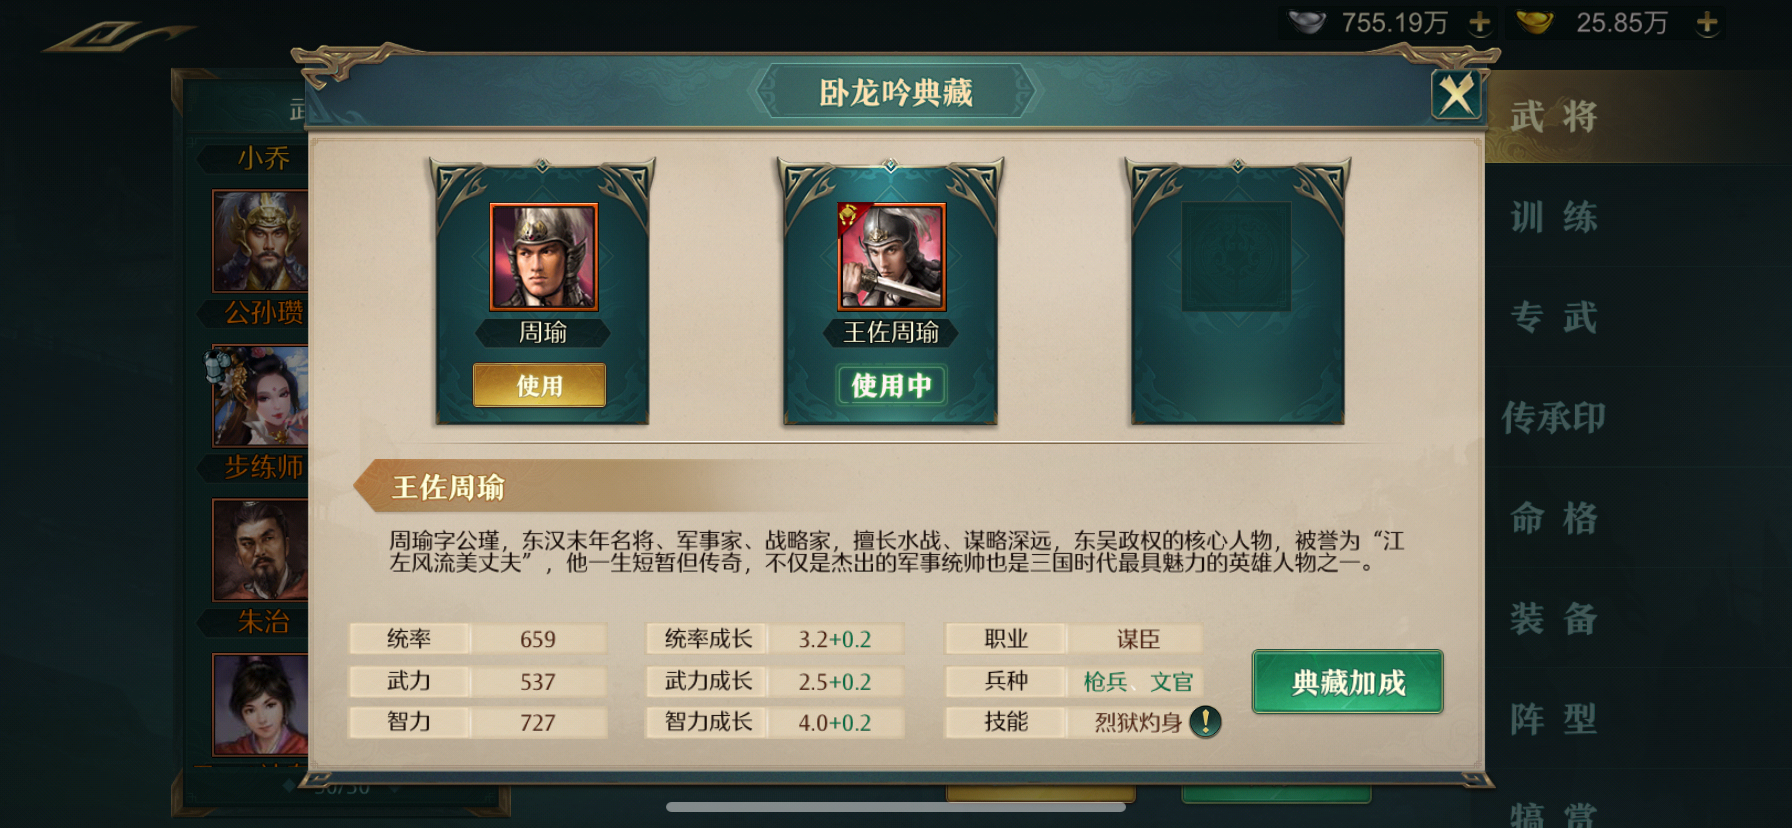Close the 卧龙吟典藏 dialog

(x=1455, y=95)
